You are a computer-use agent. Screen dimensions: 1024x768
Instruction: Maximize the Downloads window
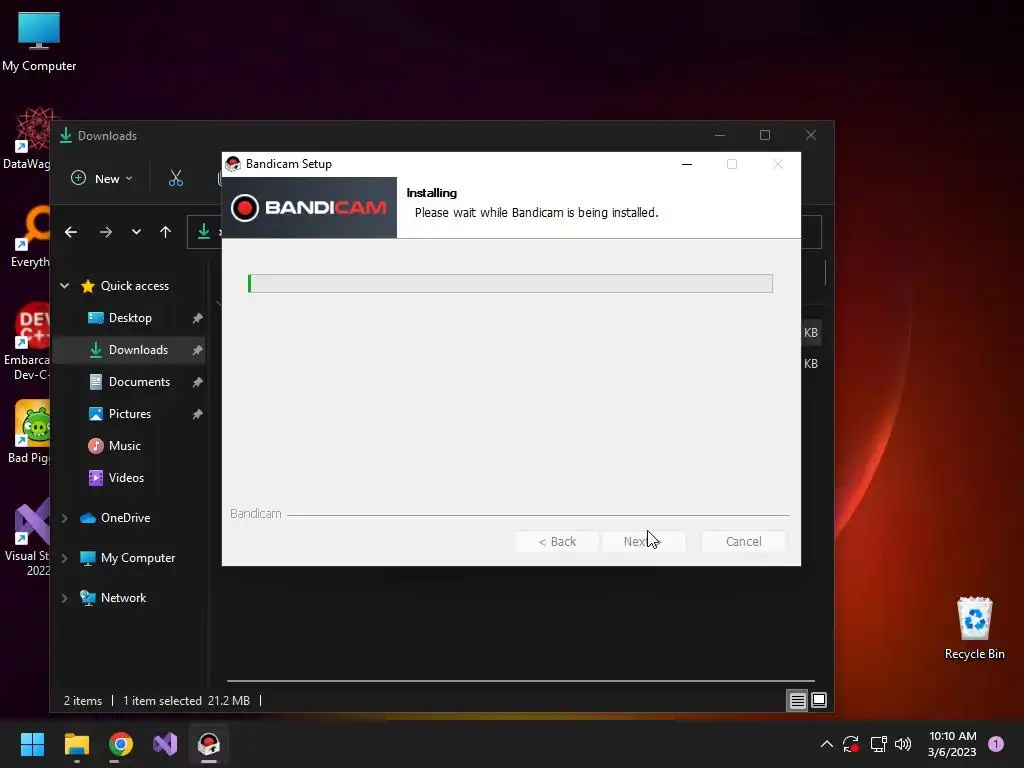[x=765, y=135]
